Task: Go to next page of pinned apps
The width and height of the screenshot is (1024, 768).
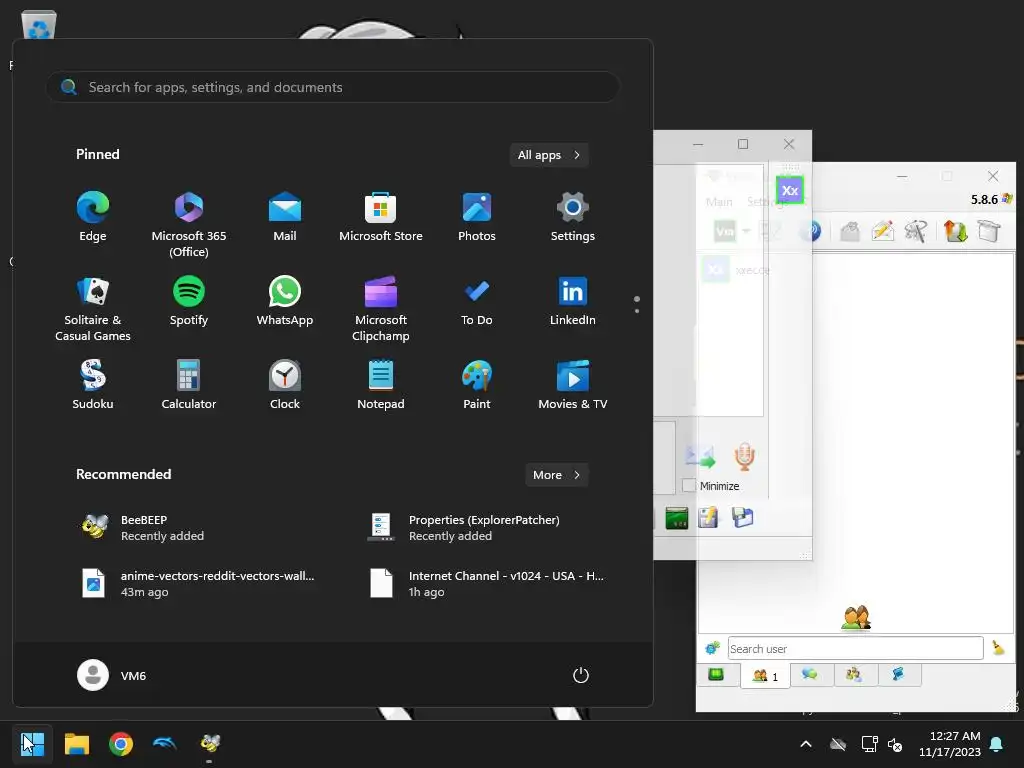Action: [x=637, y=311]
